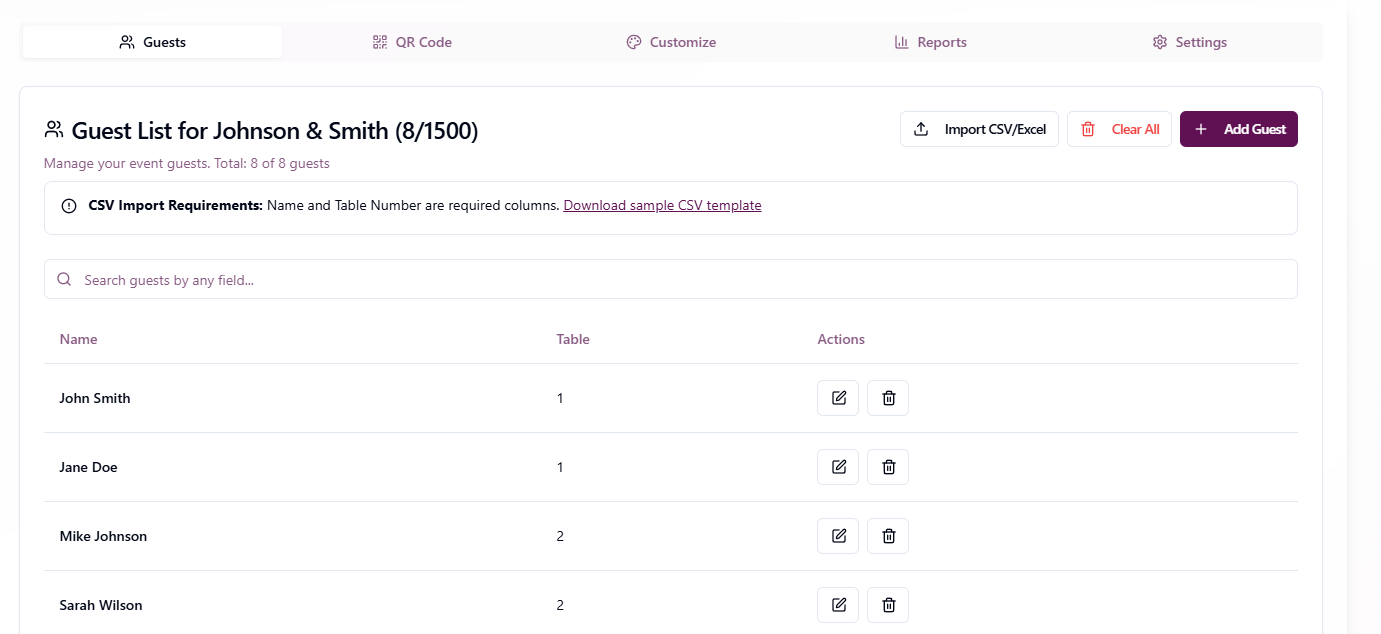Click the upload icon on Import CSV/Excel button

click(920, 128)
